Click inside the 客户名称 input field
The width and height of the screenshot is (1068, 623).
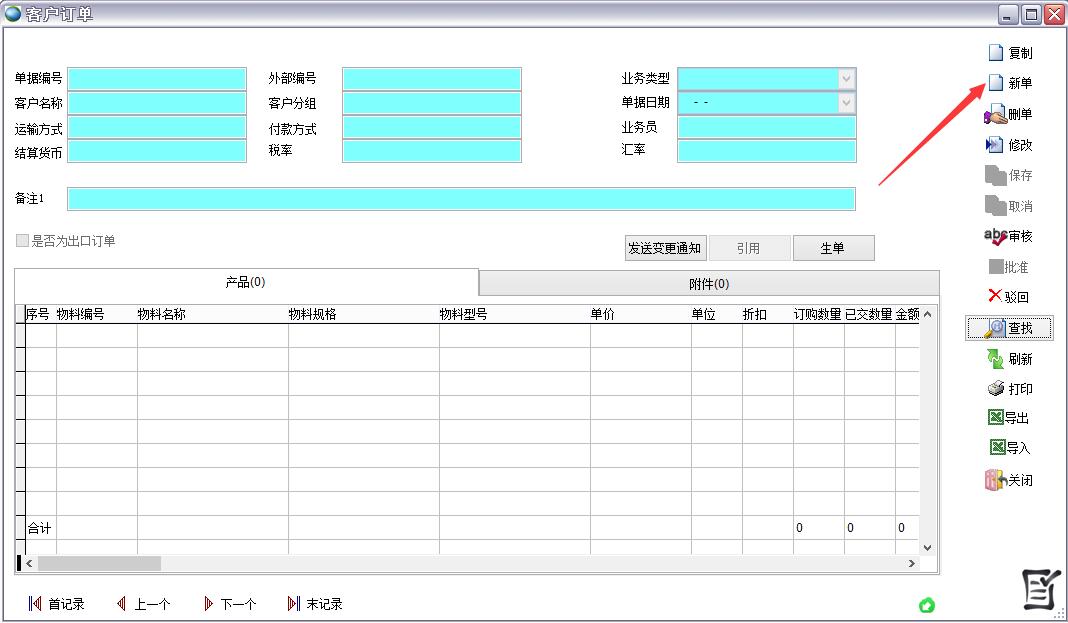point(156,102)
